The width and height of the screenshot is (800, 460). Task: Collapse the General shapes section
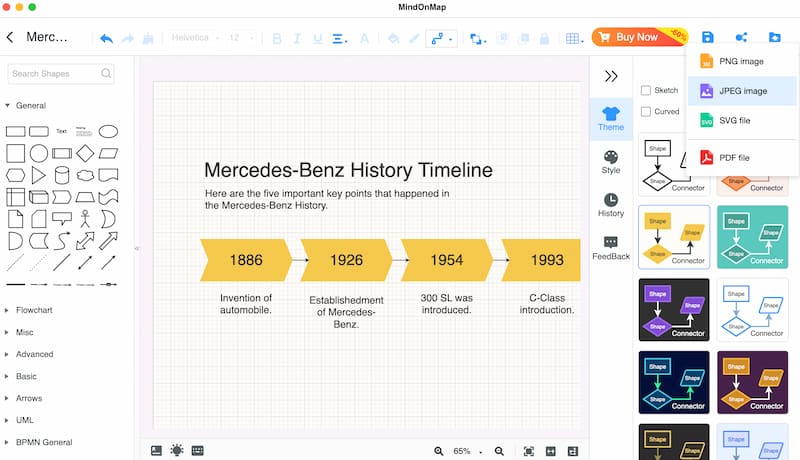(x=7, y=106)
